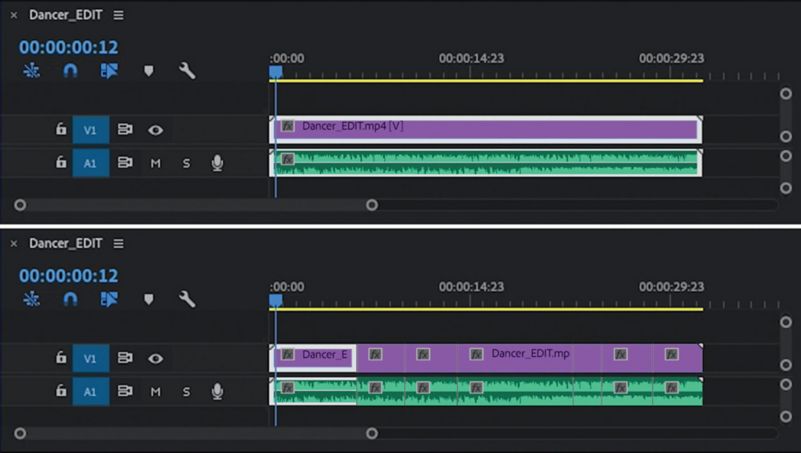
Task: Click the A1 track target in lower timeline
Action: click(90, 391)
